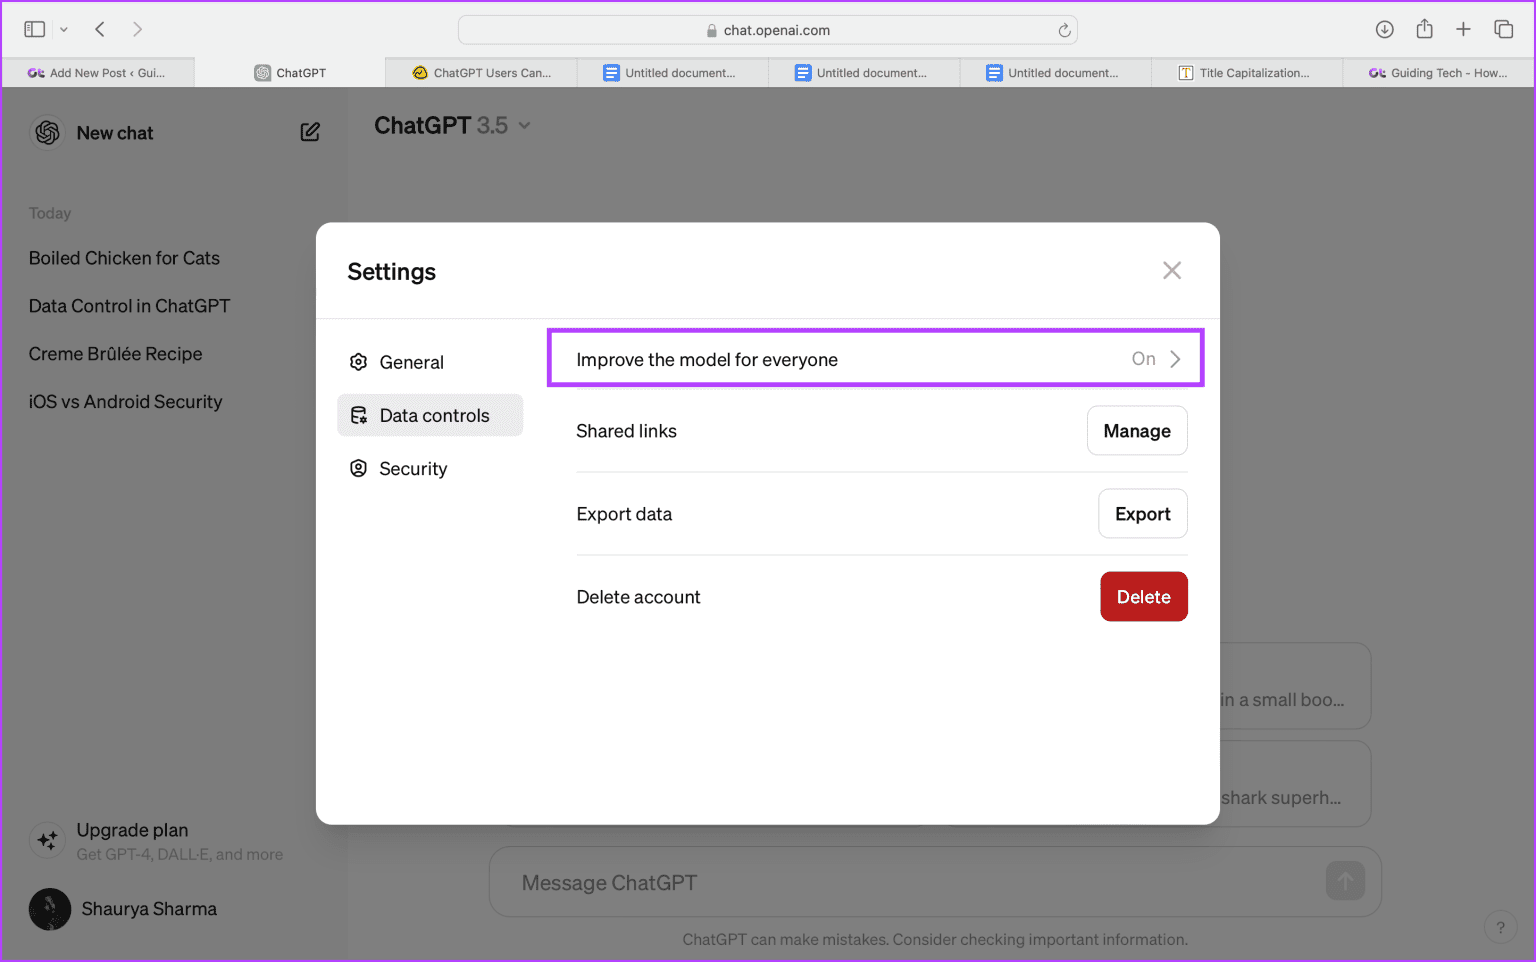Image resolution: width=1536 pixels, height=962 pixels.
Task: Open the sidebar history dropdown arrow
Action: (x=64, y=29)
